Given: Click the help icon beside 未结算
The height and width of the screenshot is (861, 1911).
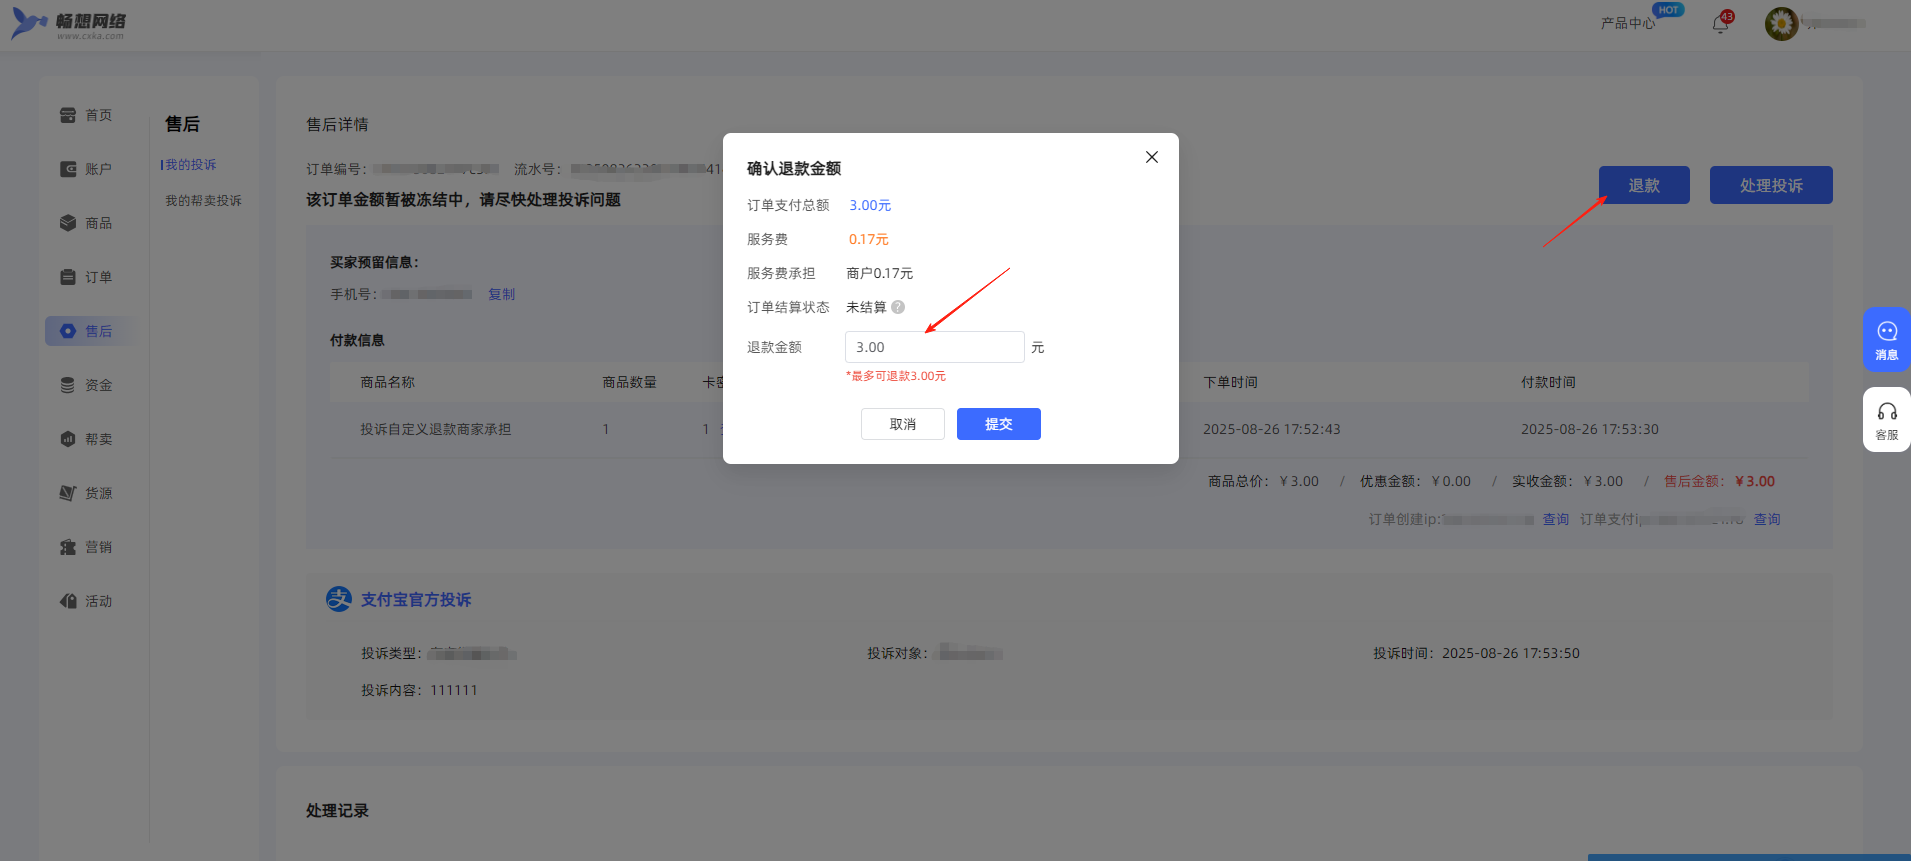Looking at the screenshot, I should tap(898, 307).
